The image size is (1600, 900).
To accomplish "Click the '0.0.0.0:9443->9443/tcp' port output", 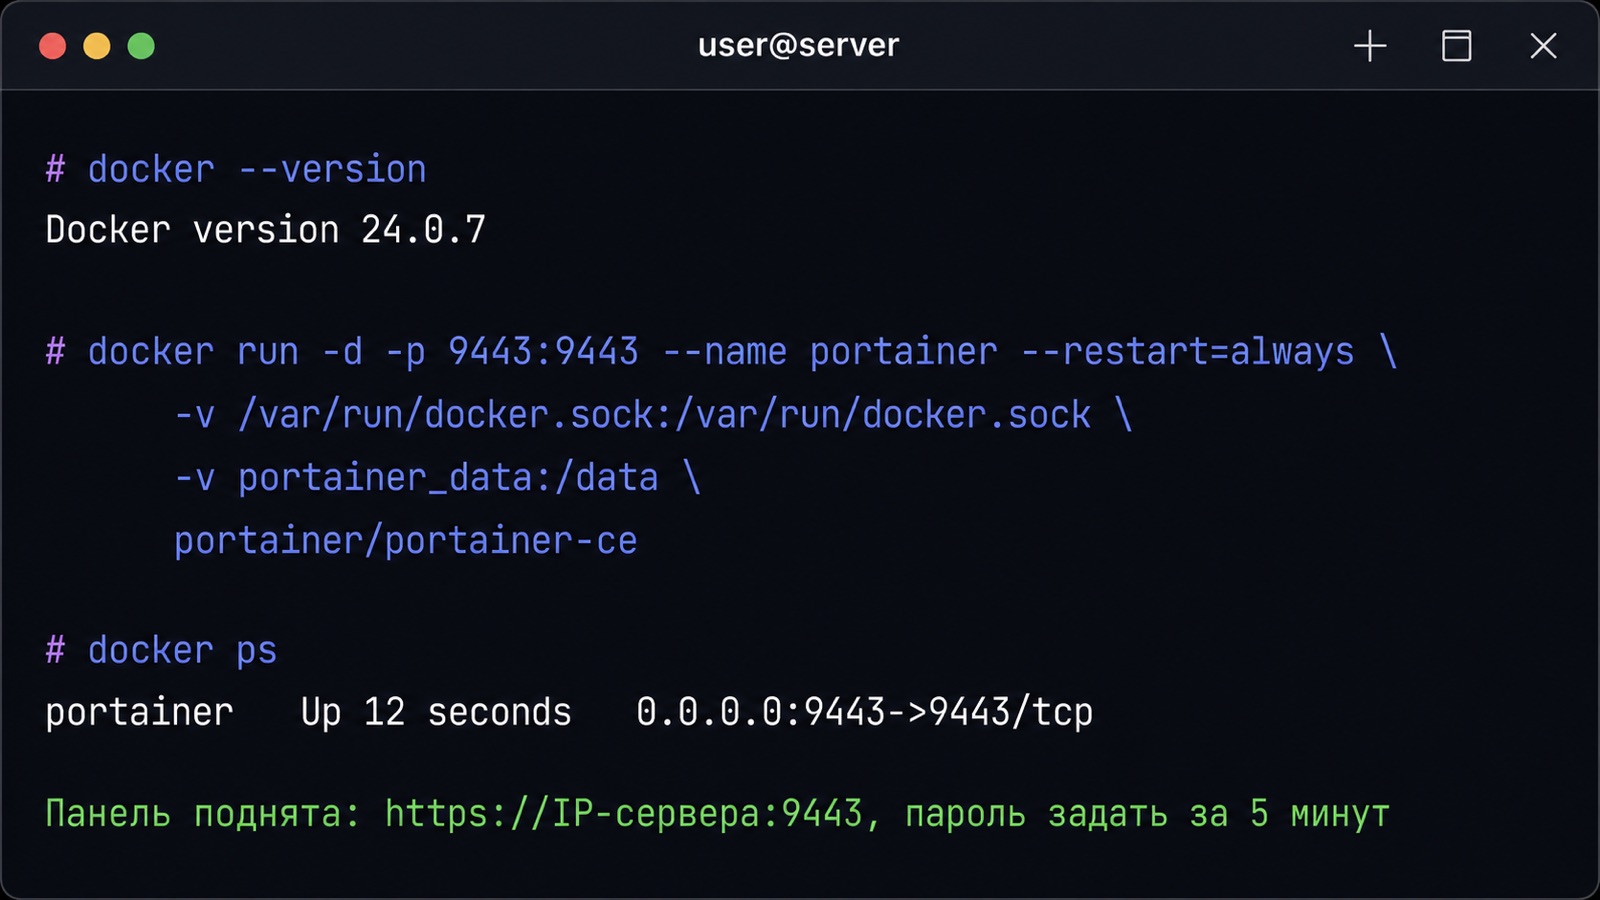I will 865,713.
